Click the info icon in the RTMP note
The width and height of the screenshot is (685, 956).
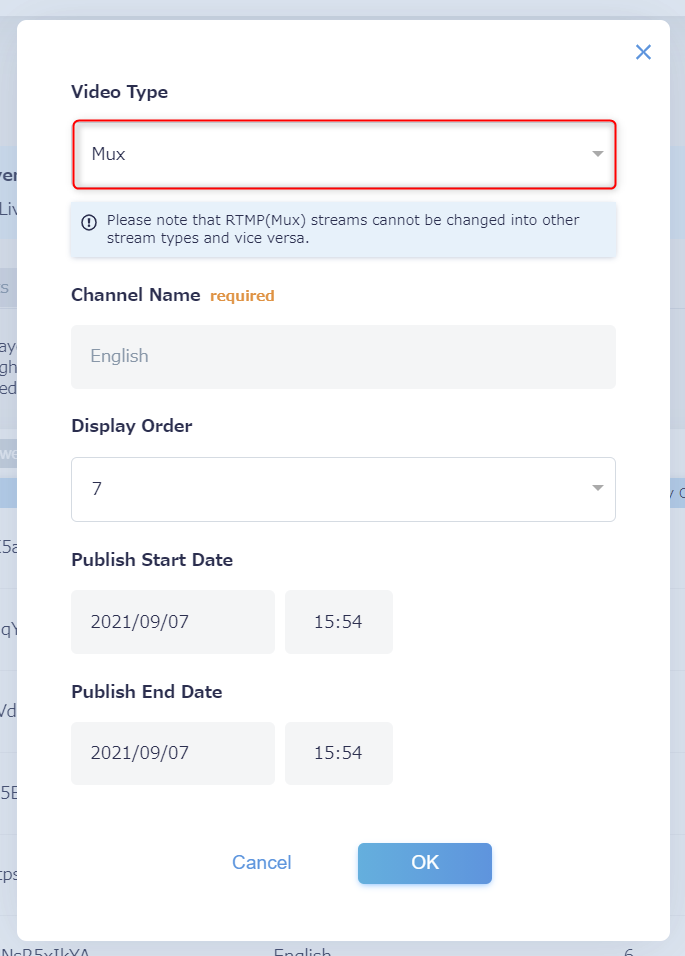(x=89, y=222)
